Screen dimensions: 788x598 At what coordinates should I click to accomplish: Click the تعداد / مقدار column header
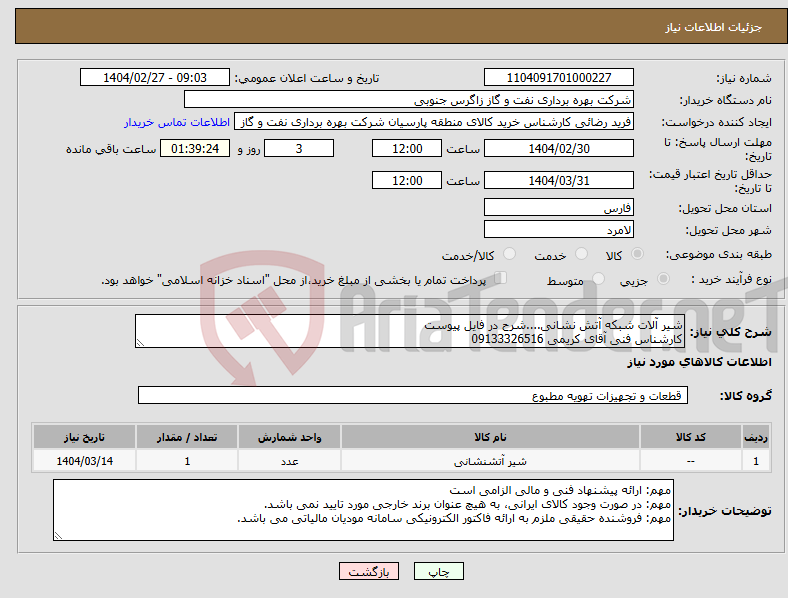point(187,437)
